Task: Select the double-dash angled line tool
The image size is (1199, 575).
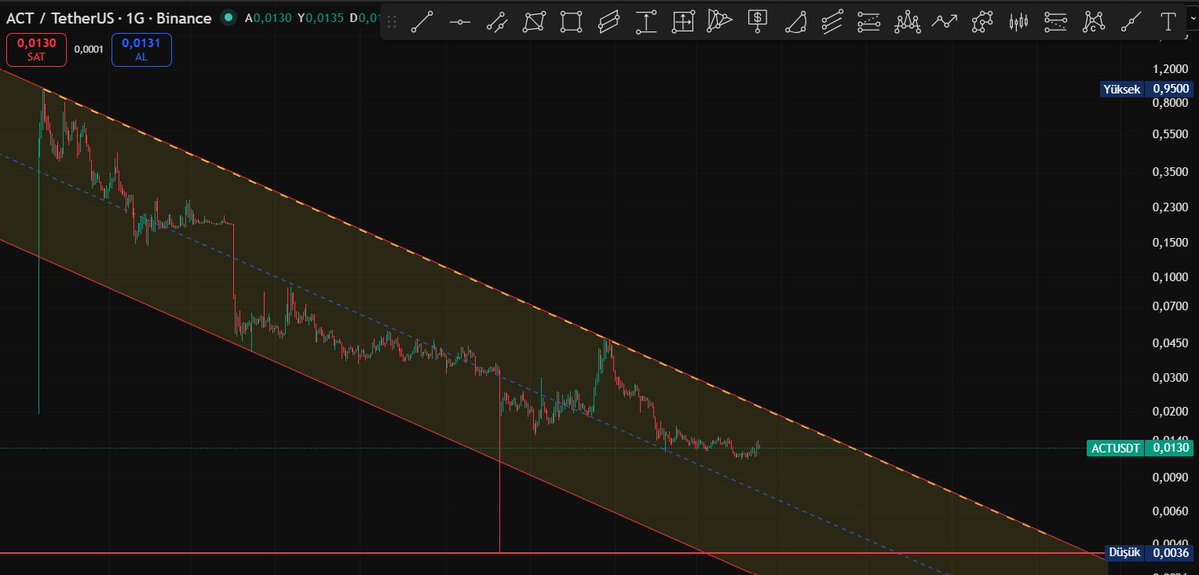Action: point(497,21)
